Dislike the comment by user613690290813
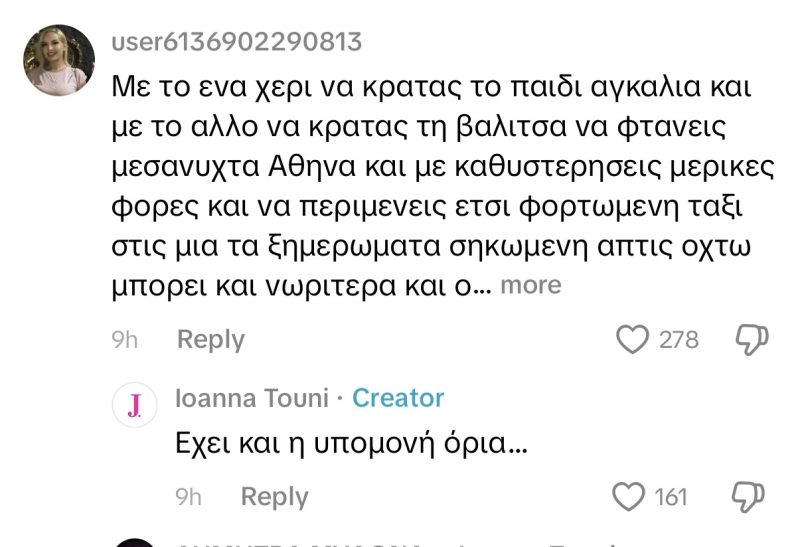The width and height of the screenshot is (800, 547). (x=751, y=339)
